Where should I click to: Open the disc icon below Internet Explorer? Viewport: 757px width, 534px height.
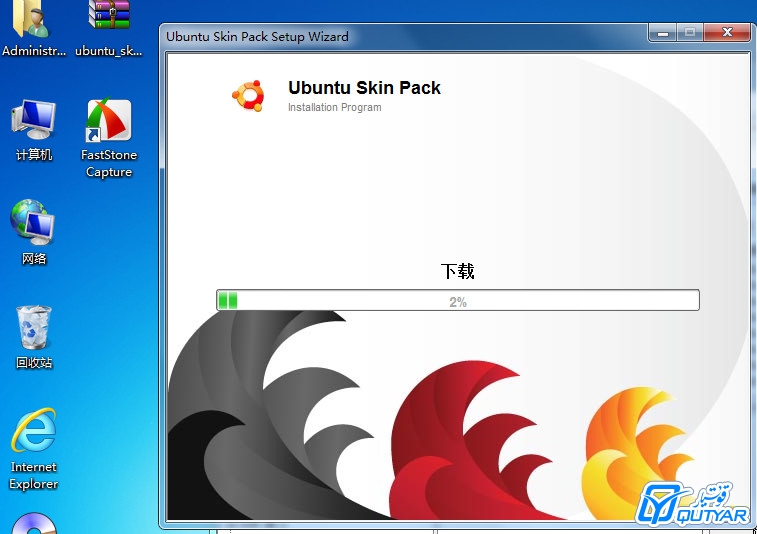pyautogui.click(x=33, y=524)
